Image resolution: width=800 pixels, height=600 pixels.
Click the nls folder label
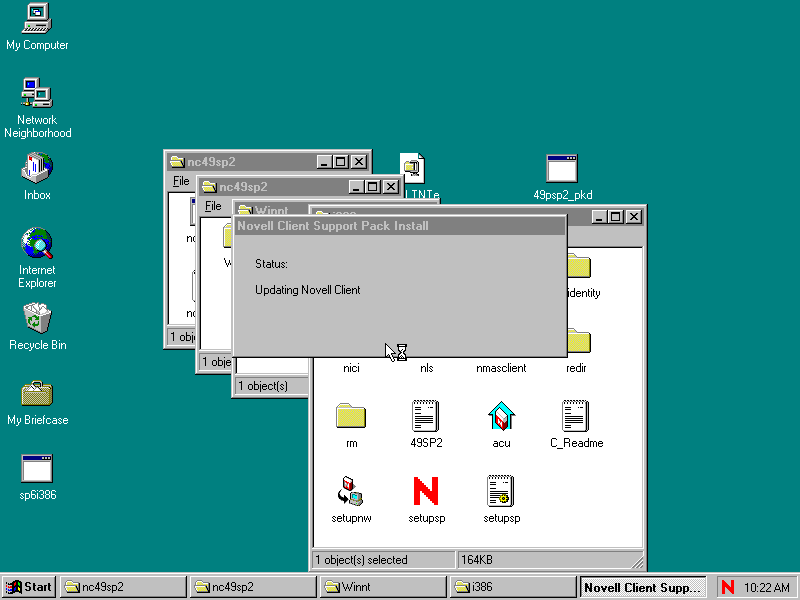click(x=427, y=368)
